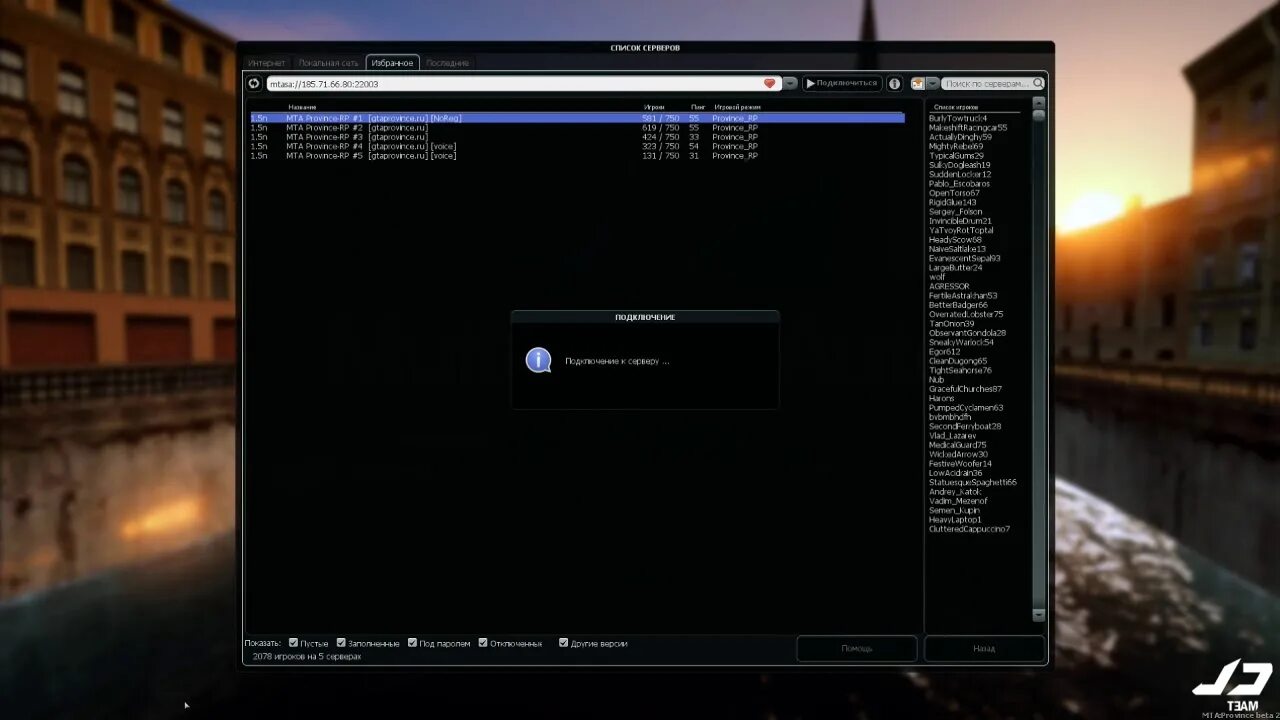The image size is (1280, 720).
Task: Select server 'MTA Province-RP #3'
Action: click(x=577, y=137)
